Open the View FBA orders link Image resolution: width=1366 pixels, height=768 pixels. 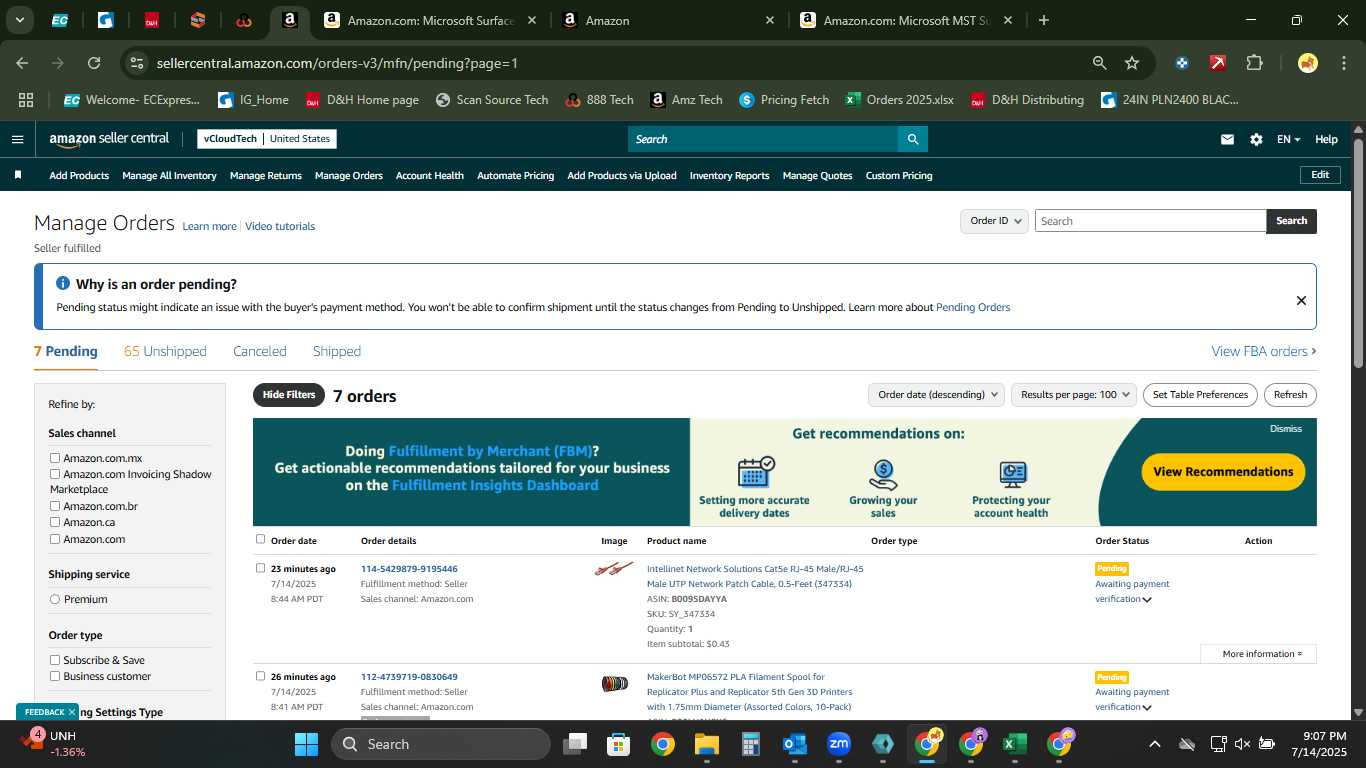tap(1264, 351)
